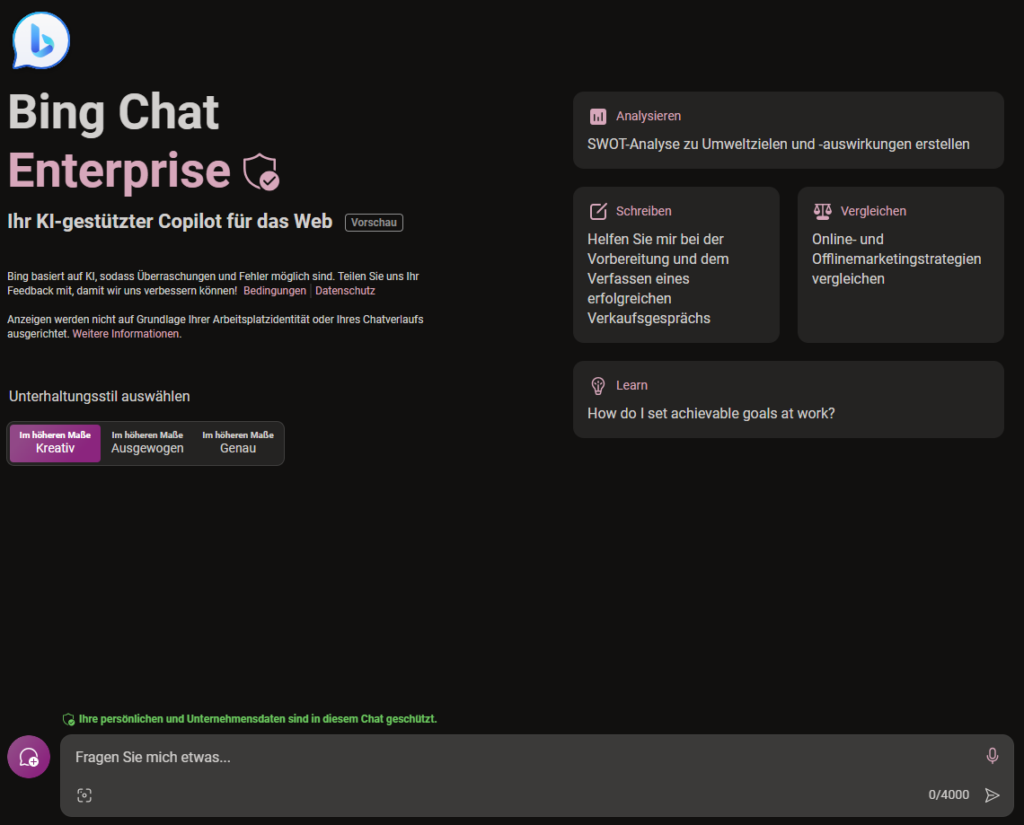Image resolution: width=1024 pixels, height=825 pixels.
Task: Click the 0/4000 character counter
Action: [x=948, y=795]
